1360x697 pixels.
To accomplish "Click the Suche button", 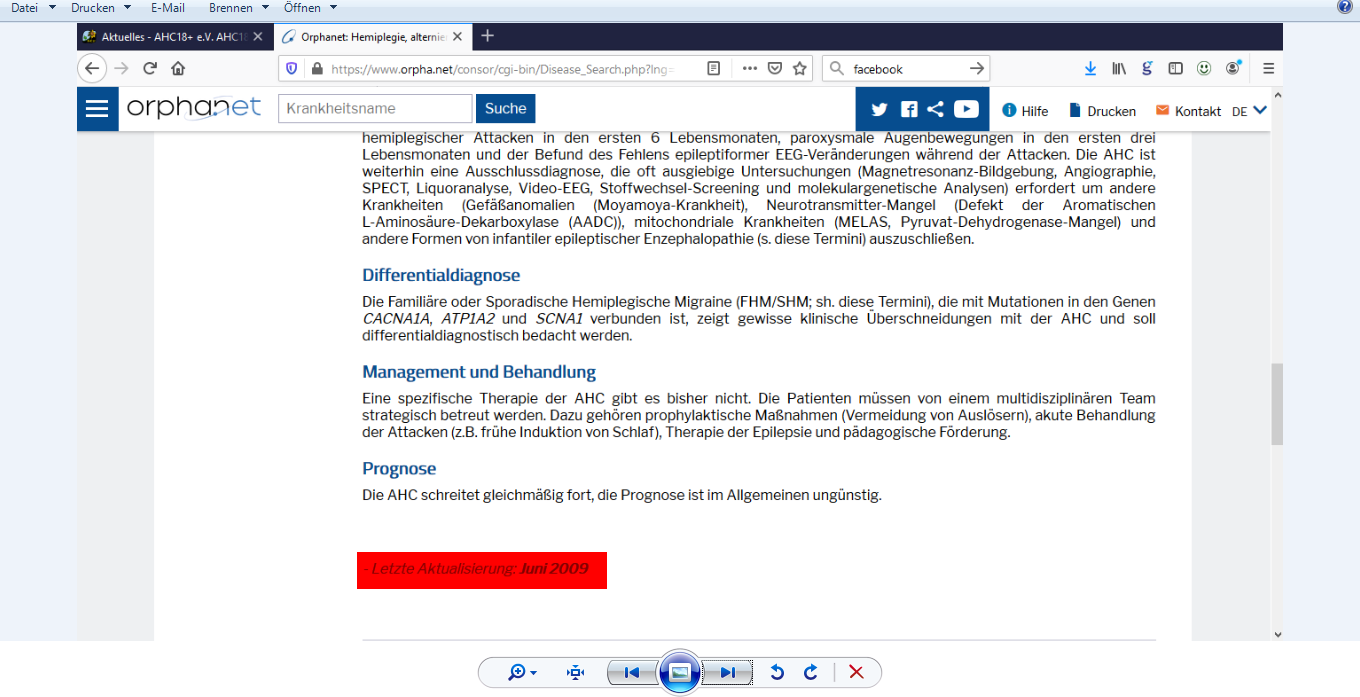I will pos(506,109).
